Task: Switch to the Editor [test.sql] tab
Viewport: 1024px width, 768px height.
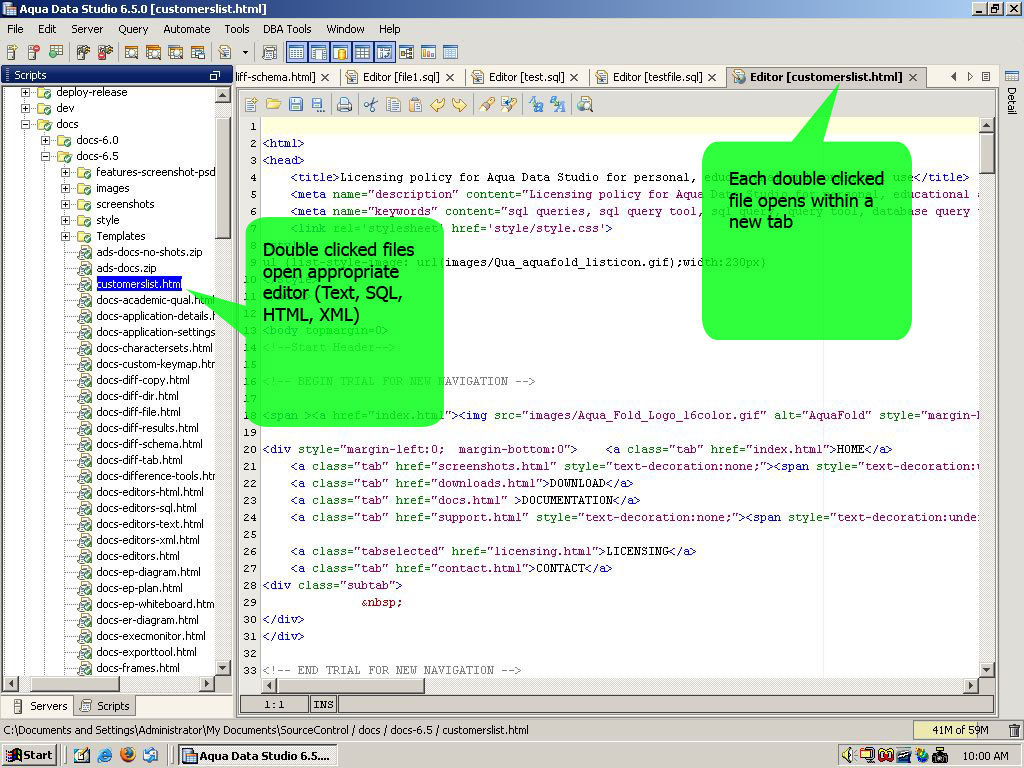Action: pos(525,77)
